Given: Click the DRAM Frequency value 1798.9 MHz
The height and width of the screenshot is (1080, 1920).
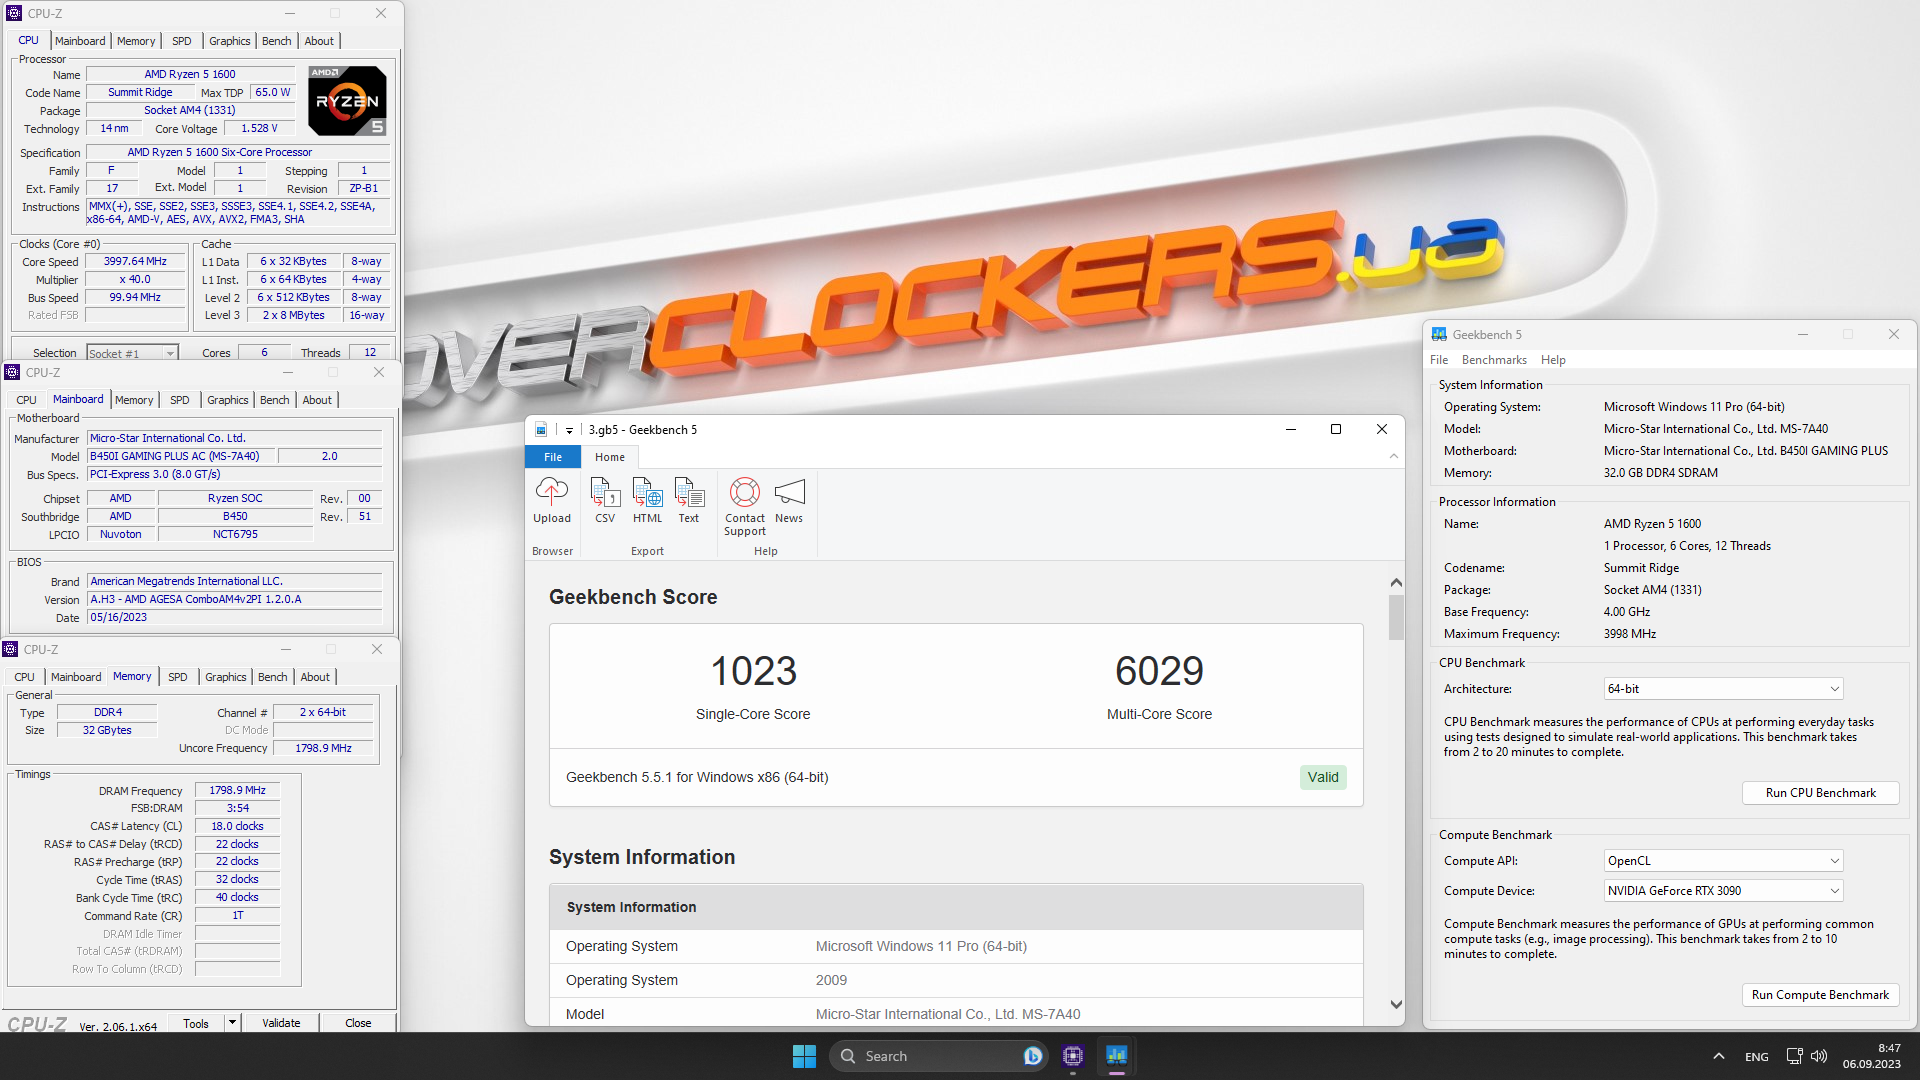Looking at the screenshot, I should tap(237, 791).
